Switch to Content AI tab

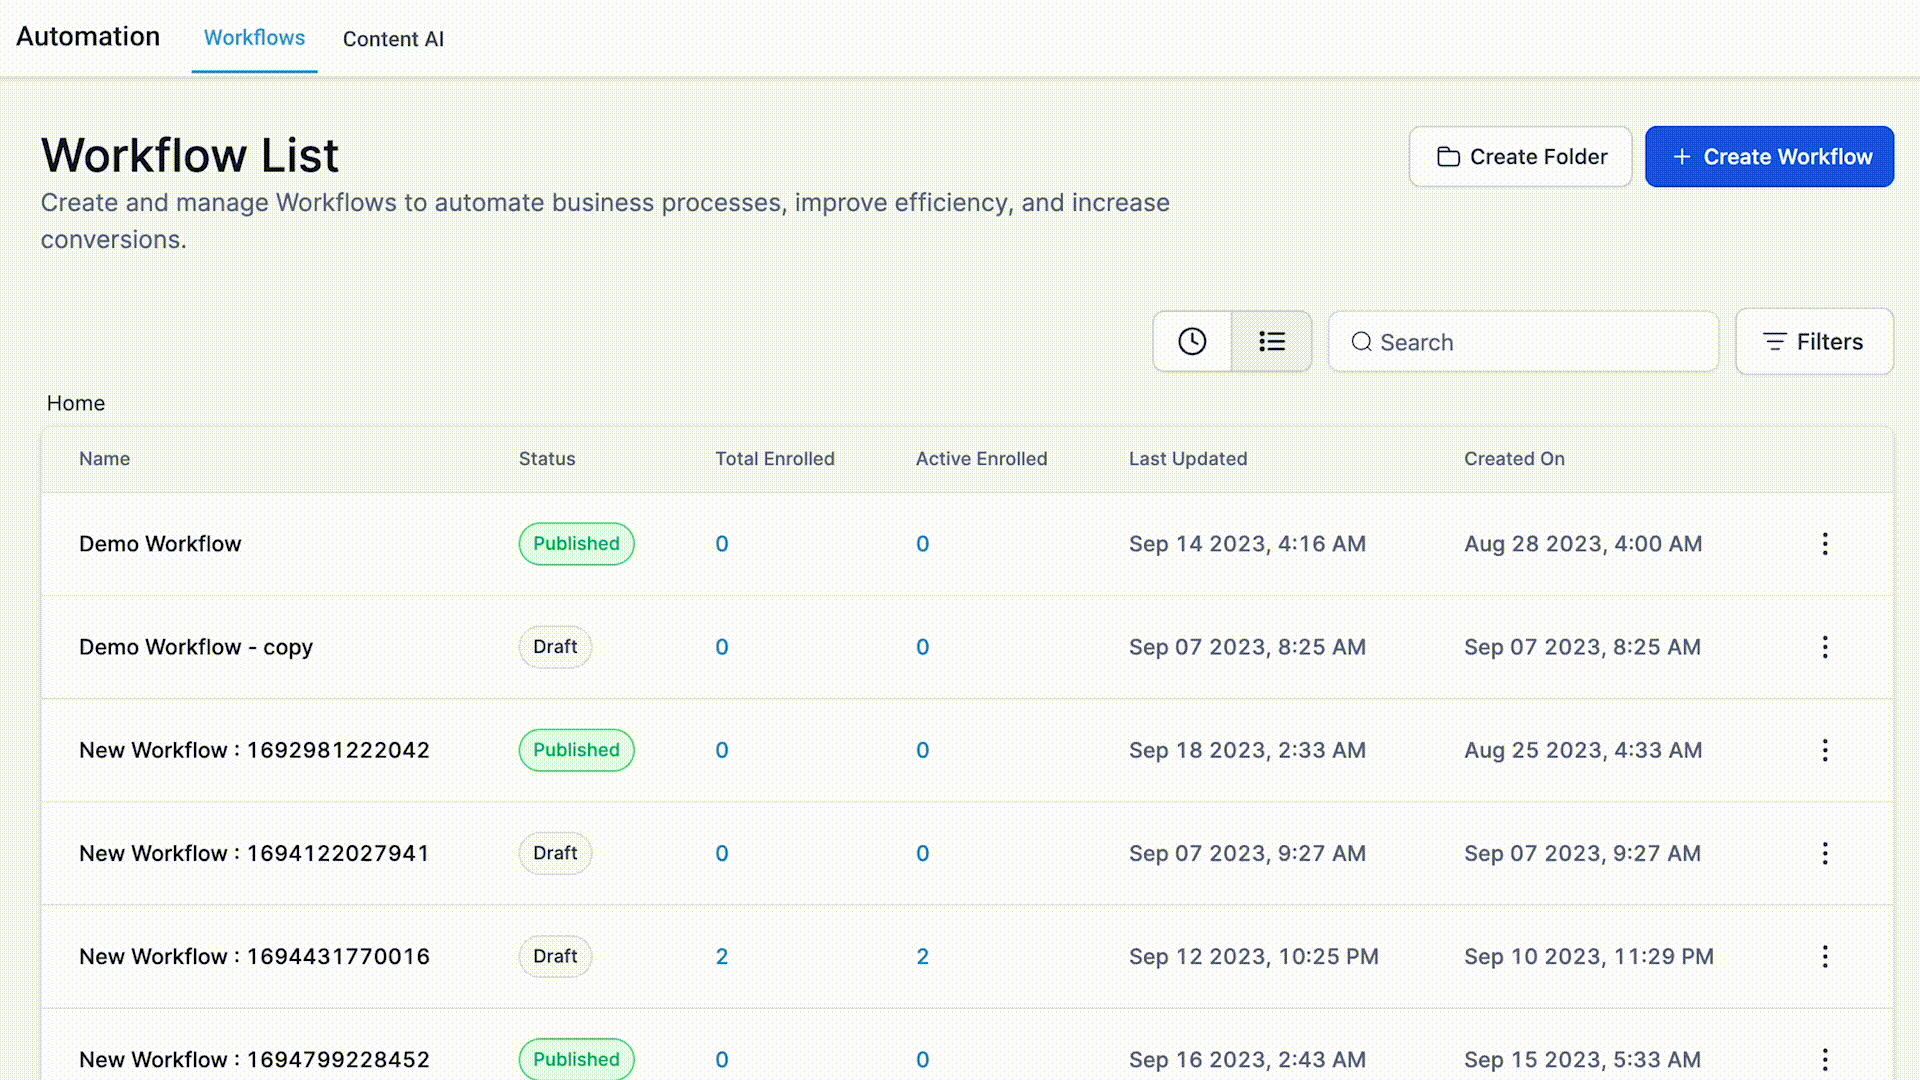[x=393, y=39]
